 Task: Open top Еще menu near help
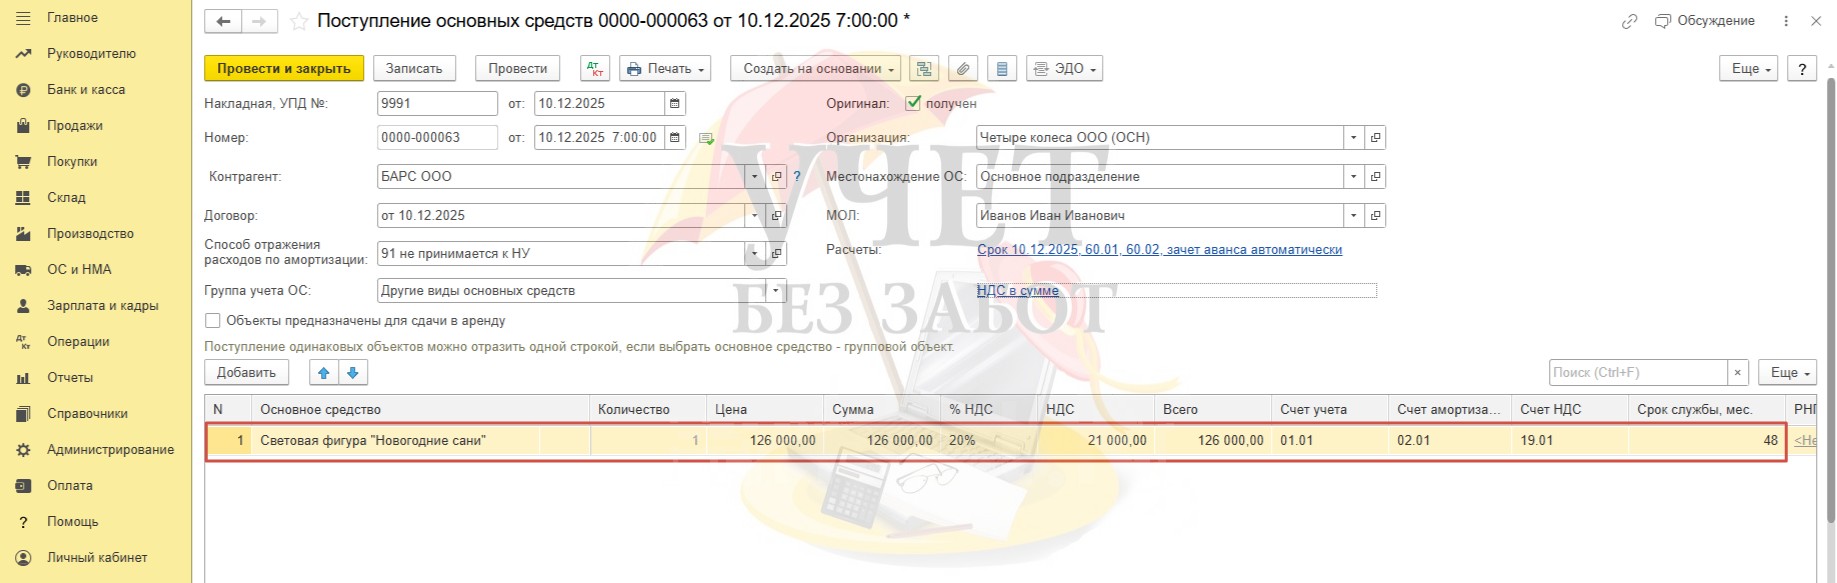click(x=1749, y=68)
